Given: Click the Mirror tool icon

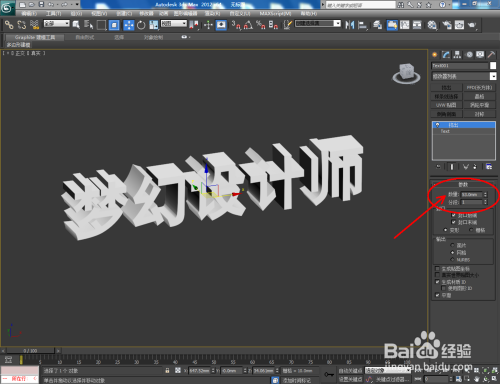Looking at the screenshot, I should point(349,25).
